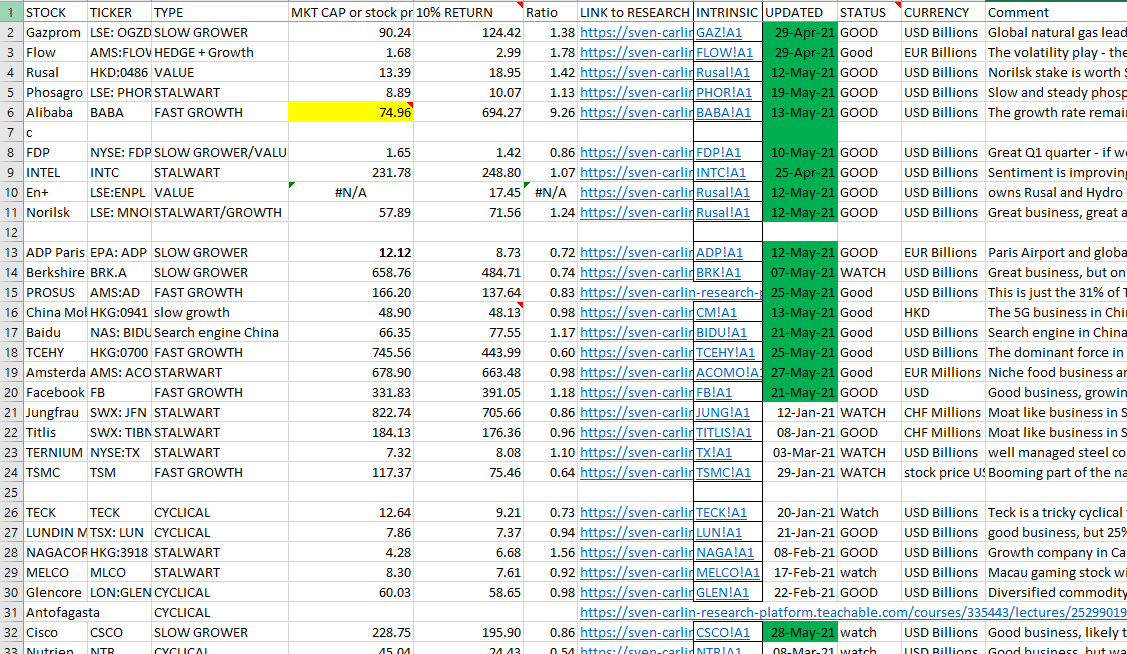The height and width of the screenshot is (654, 1127).
Task: Open GLEN!A1 intrinsic sheet link
Action: tap(722, 593)
